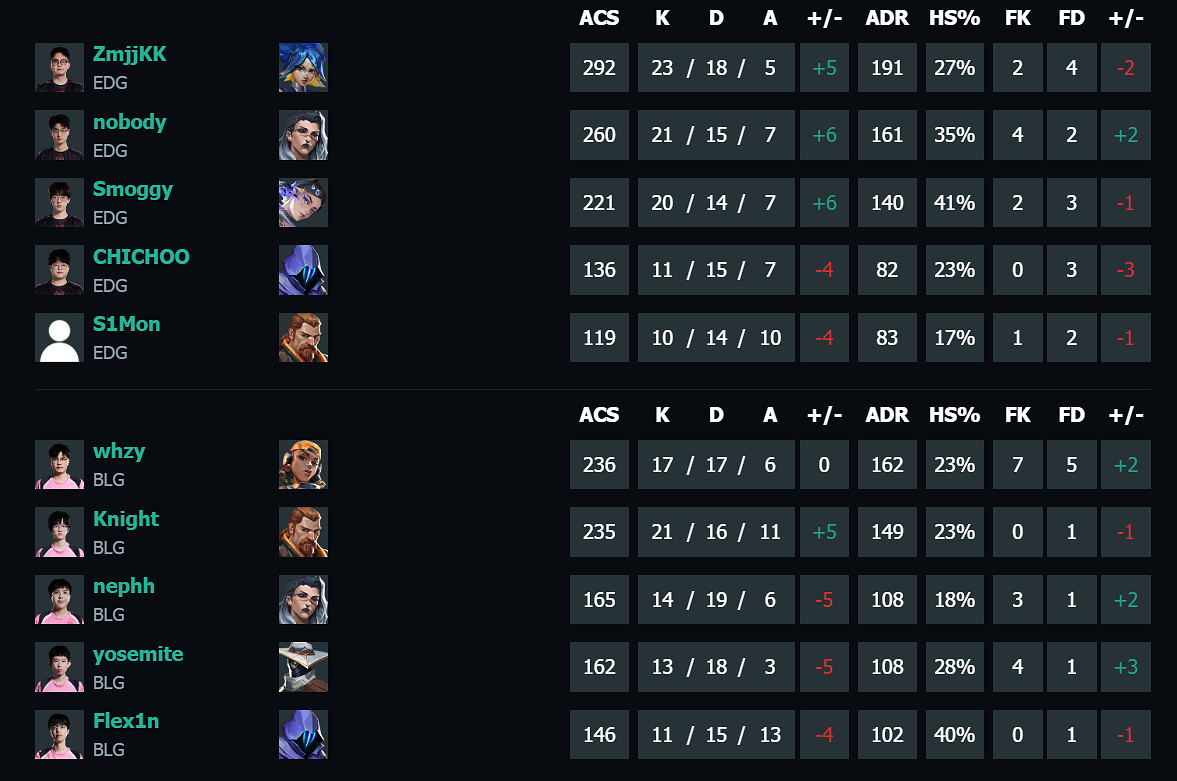Image resolution: width=1177 pixels, height=781 pixels.
Task: Select ZmjjKK's Neon agent icon
Action: point(303,67)
